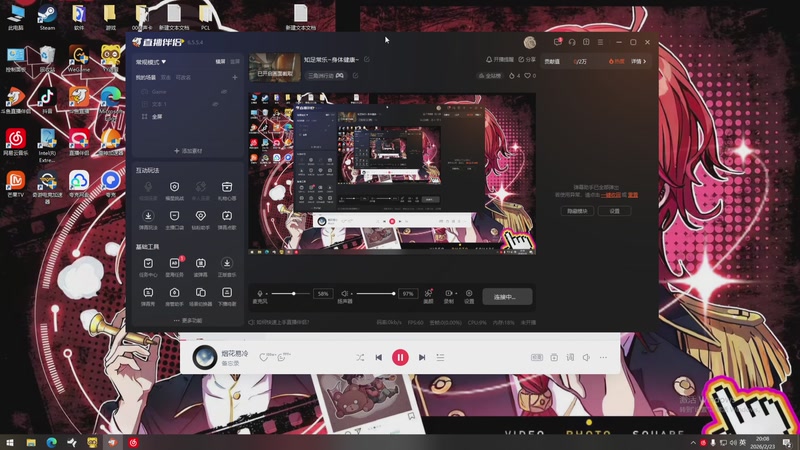Open the room manager helper tool

174,296
